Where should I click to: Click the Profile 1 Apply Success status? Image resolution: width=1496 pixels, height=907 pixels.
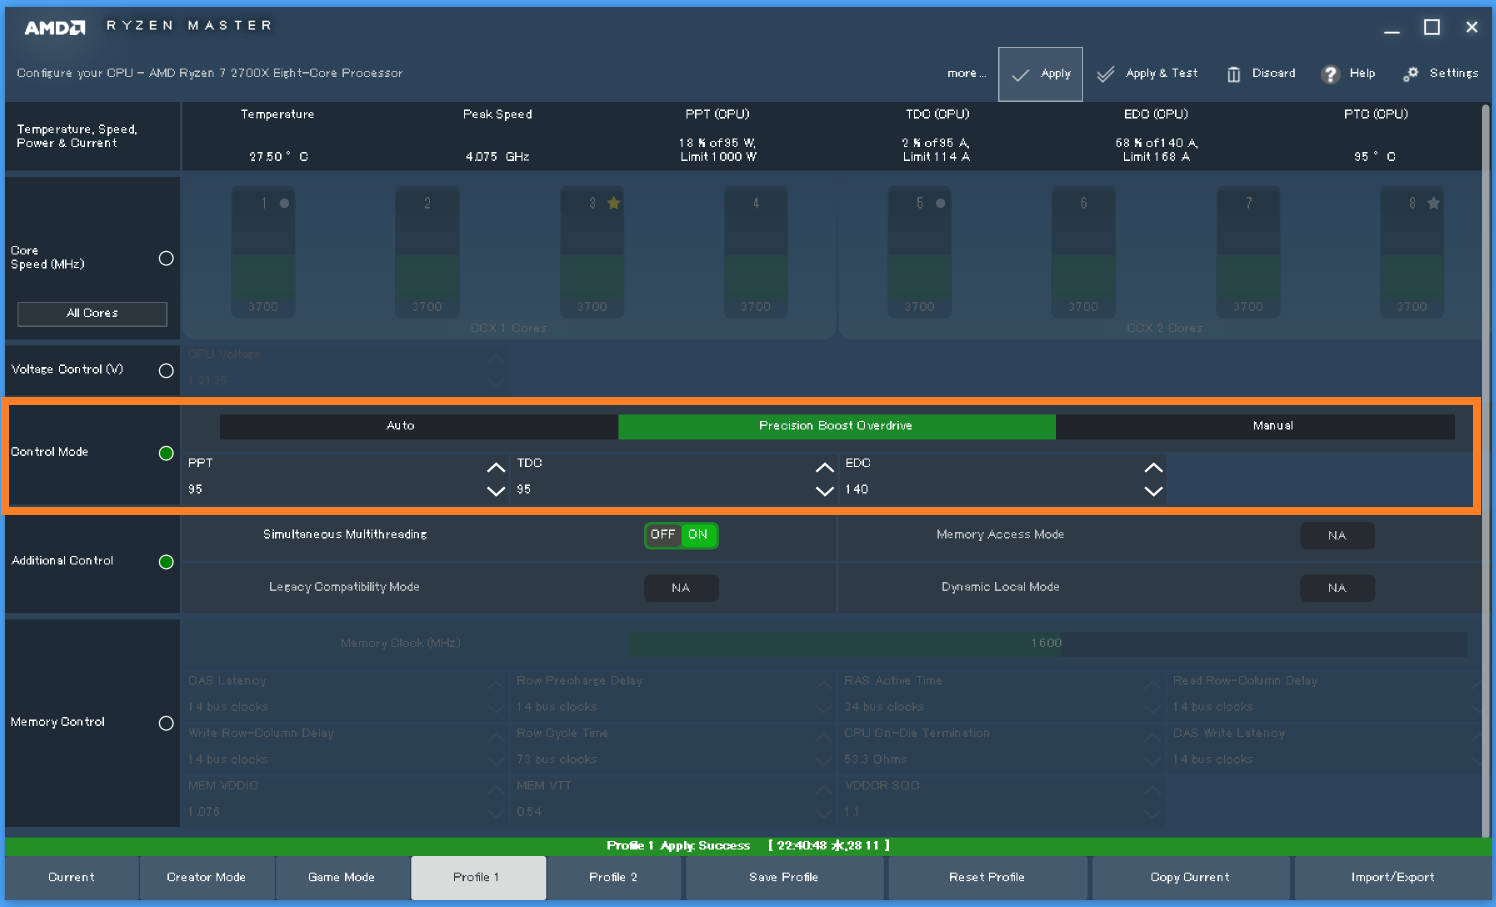click(748, 846)
